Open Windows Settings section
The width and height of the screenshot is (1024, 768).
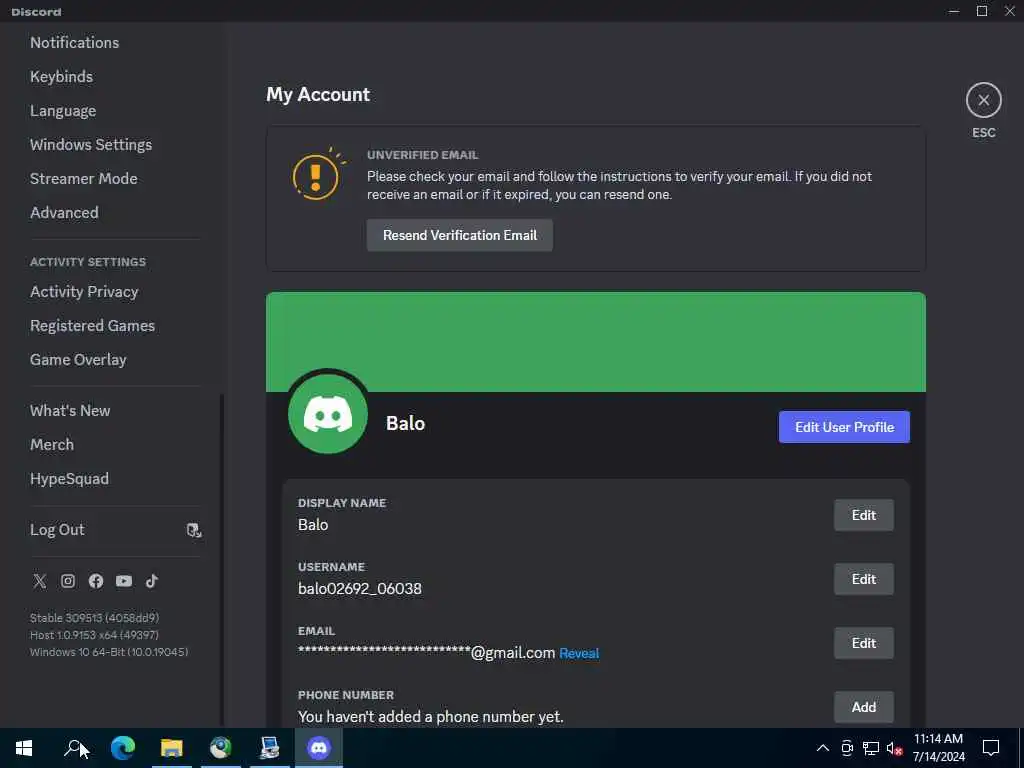click(91, 144)
